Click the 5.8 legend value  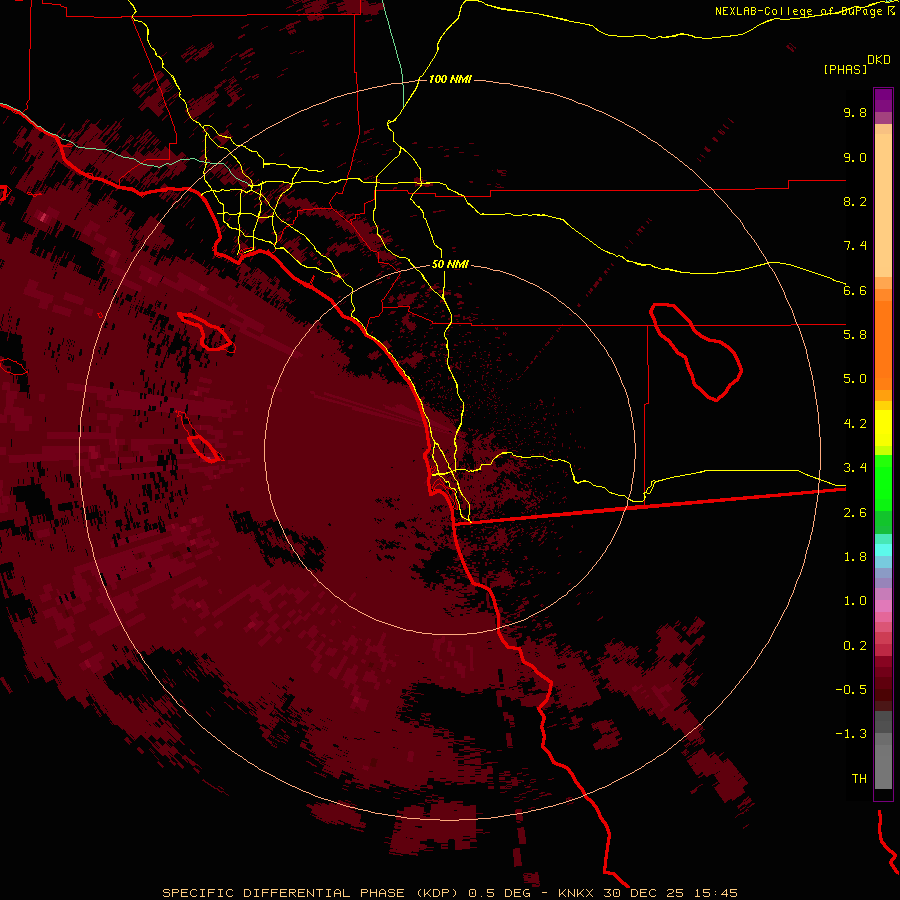[855, 335]
